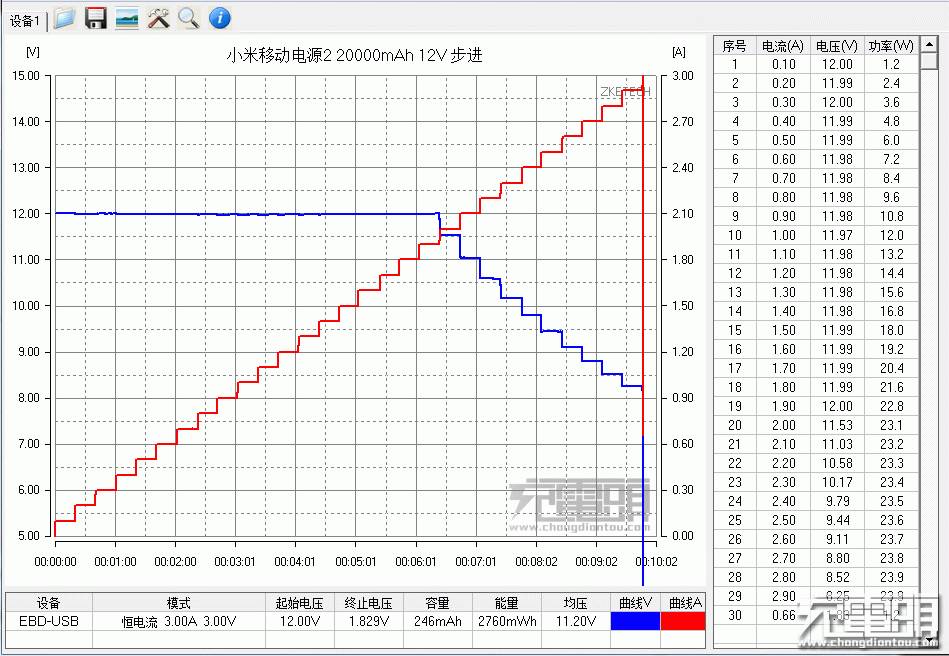Click the red 曲线A color swatch
The image size is (949, 656).
point(683,622)
